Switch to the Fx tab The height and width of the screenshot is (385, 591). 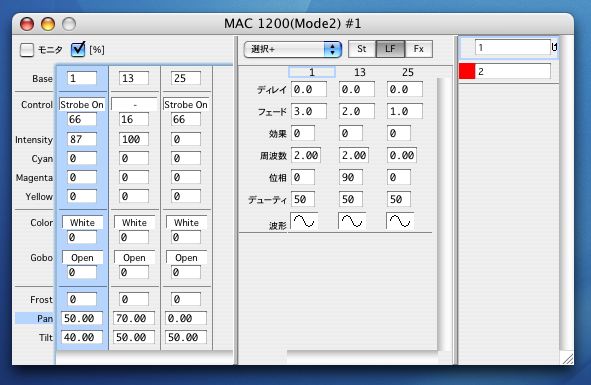click(418, 49)
